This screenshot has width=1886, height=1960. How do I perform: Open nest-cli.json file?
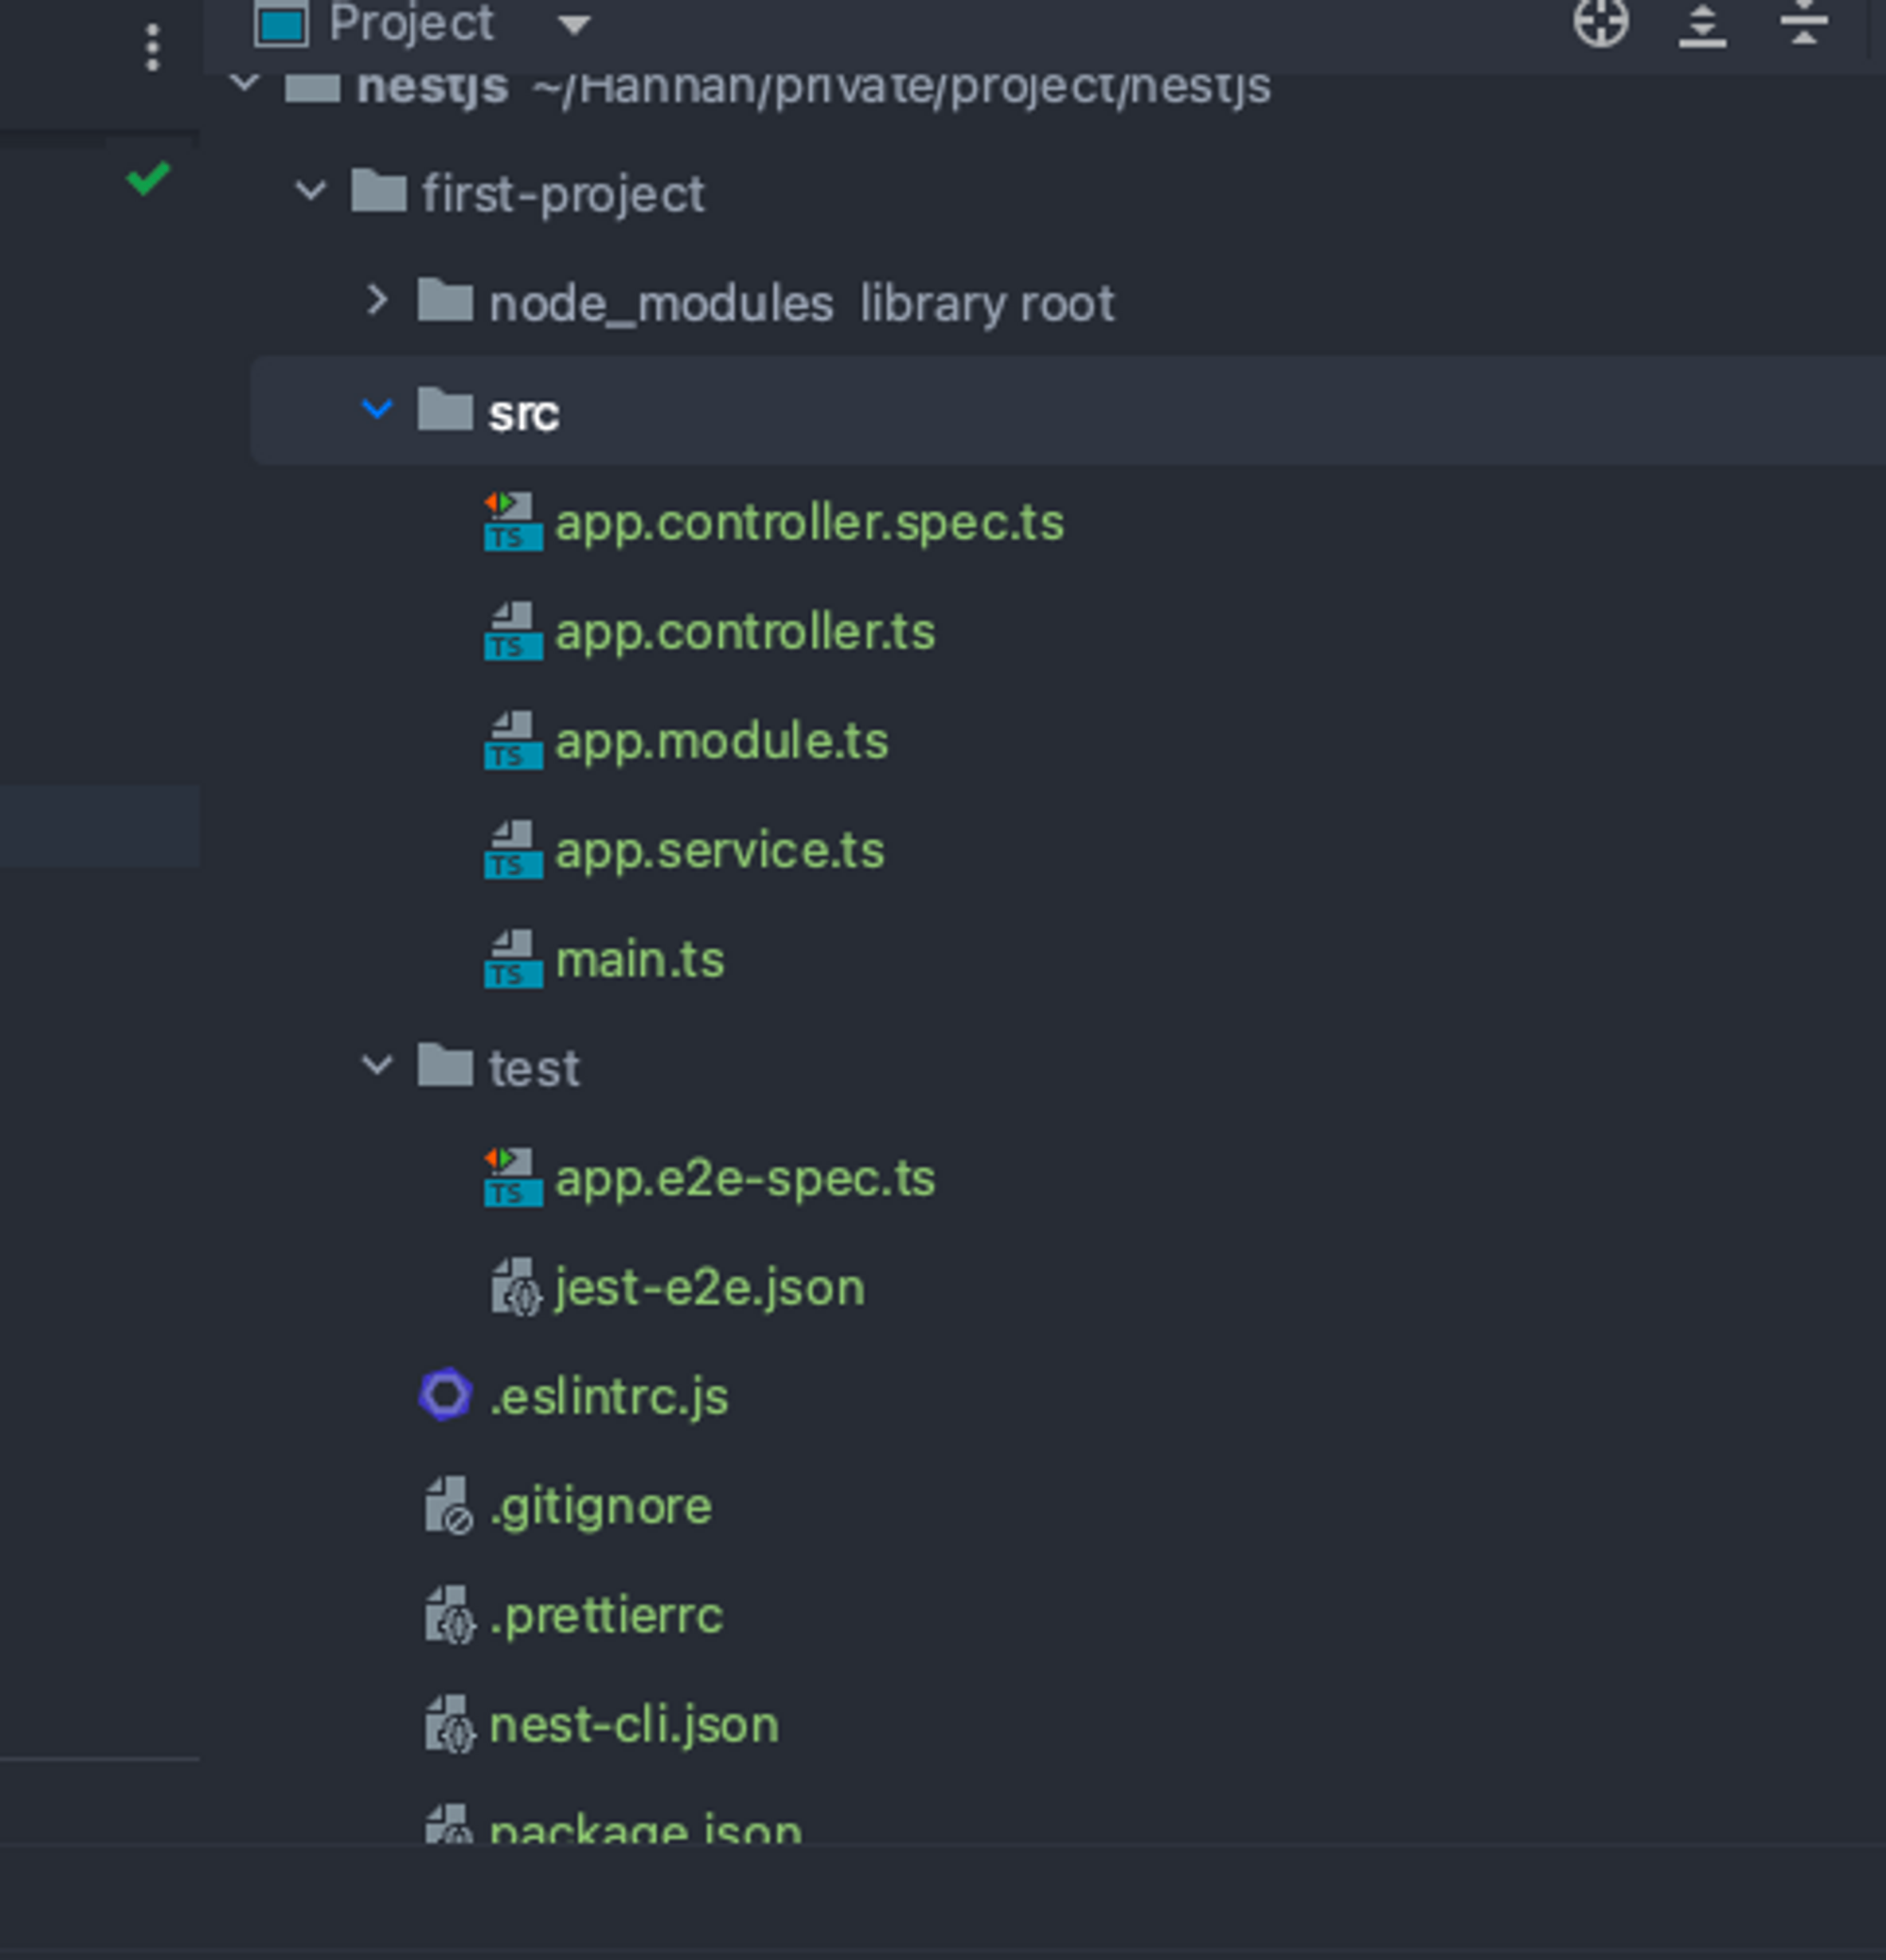[634, 1726]
